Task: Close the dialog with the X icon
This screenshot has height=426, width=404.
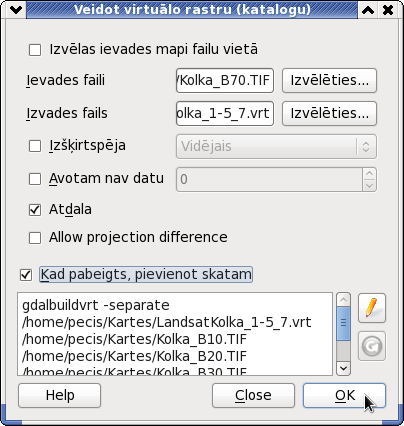Action: click(x=388, y=10)
